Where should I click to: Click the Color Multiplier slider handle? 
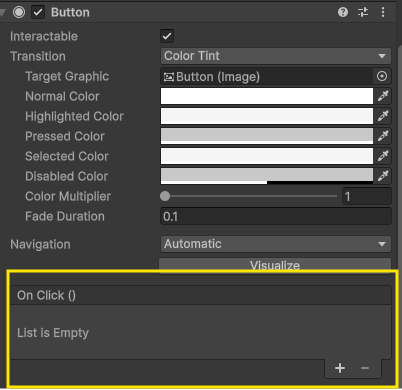[165, 196]
